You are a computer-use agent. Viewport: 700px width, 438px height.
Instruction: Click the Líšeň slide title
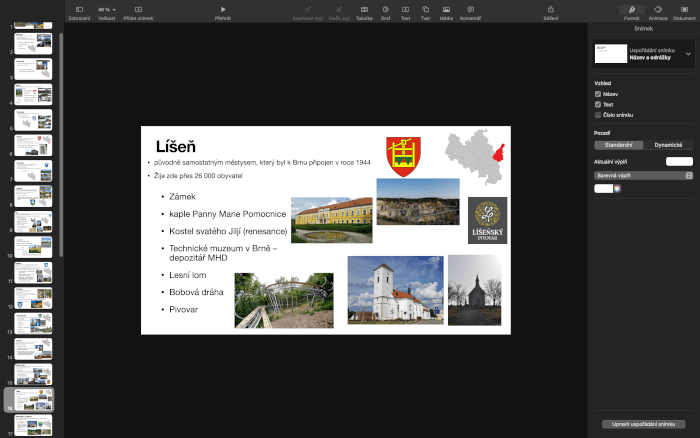(175, 146)
